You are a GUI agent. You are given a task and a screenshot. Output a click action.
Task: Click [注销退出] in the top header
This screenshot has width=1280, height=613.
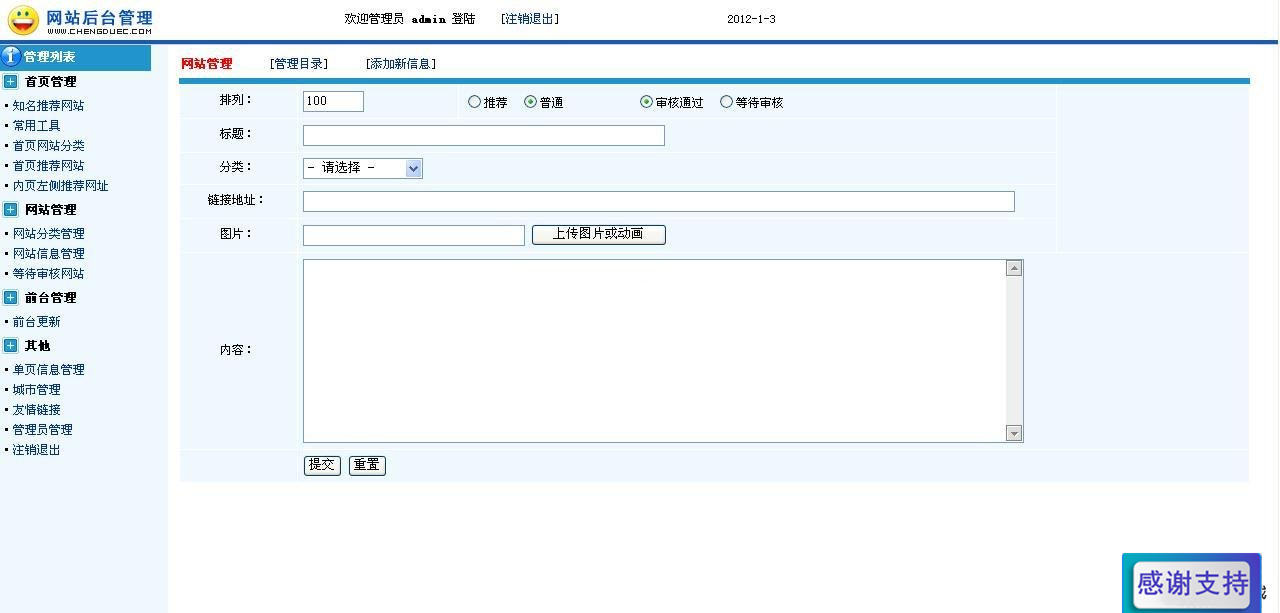click(530, 19)
